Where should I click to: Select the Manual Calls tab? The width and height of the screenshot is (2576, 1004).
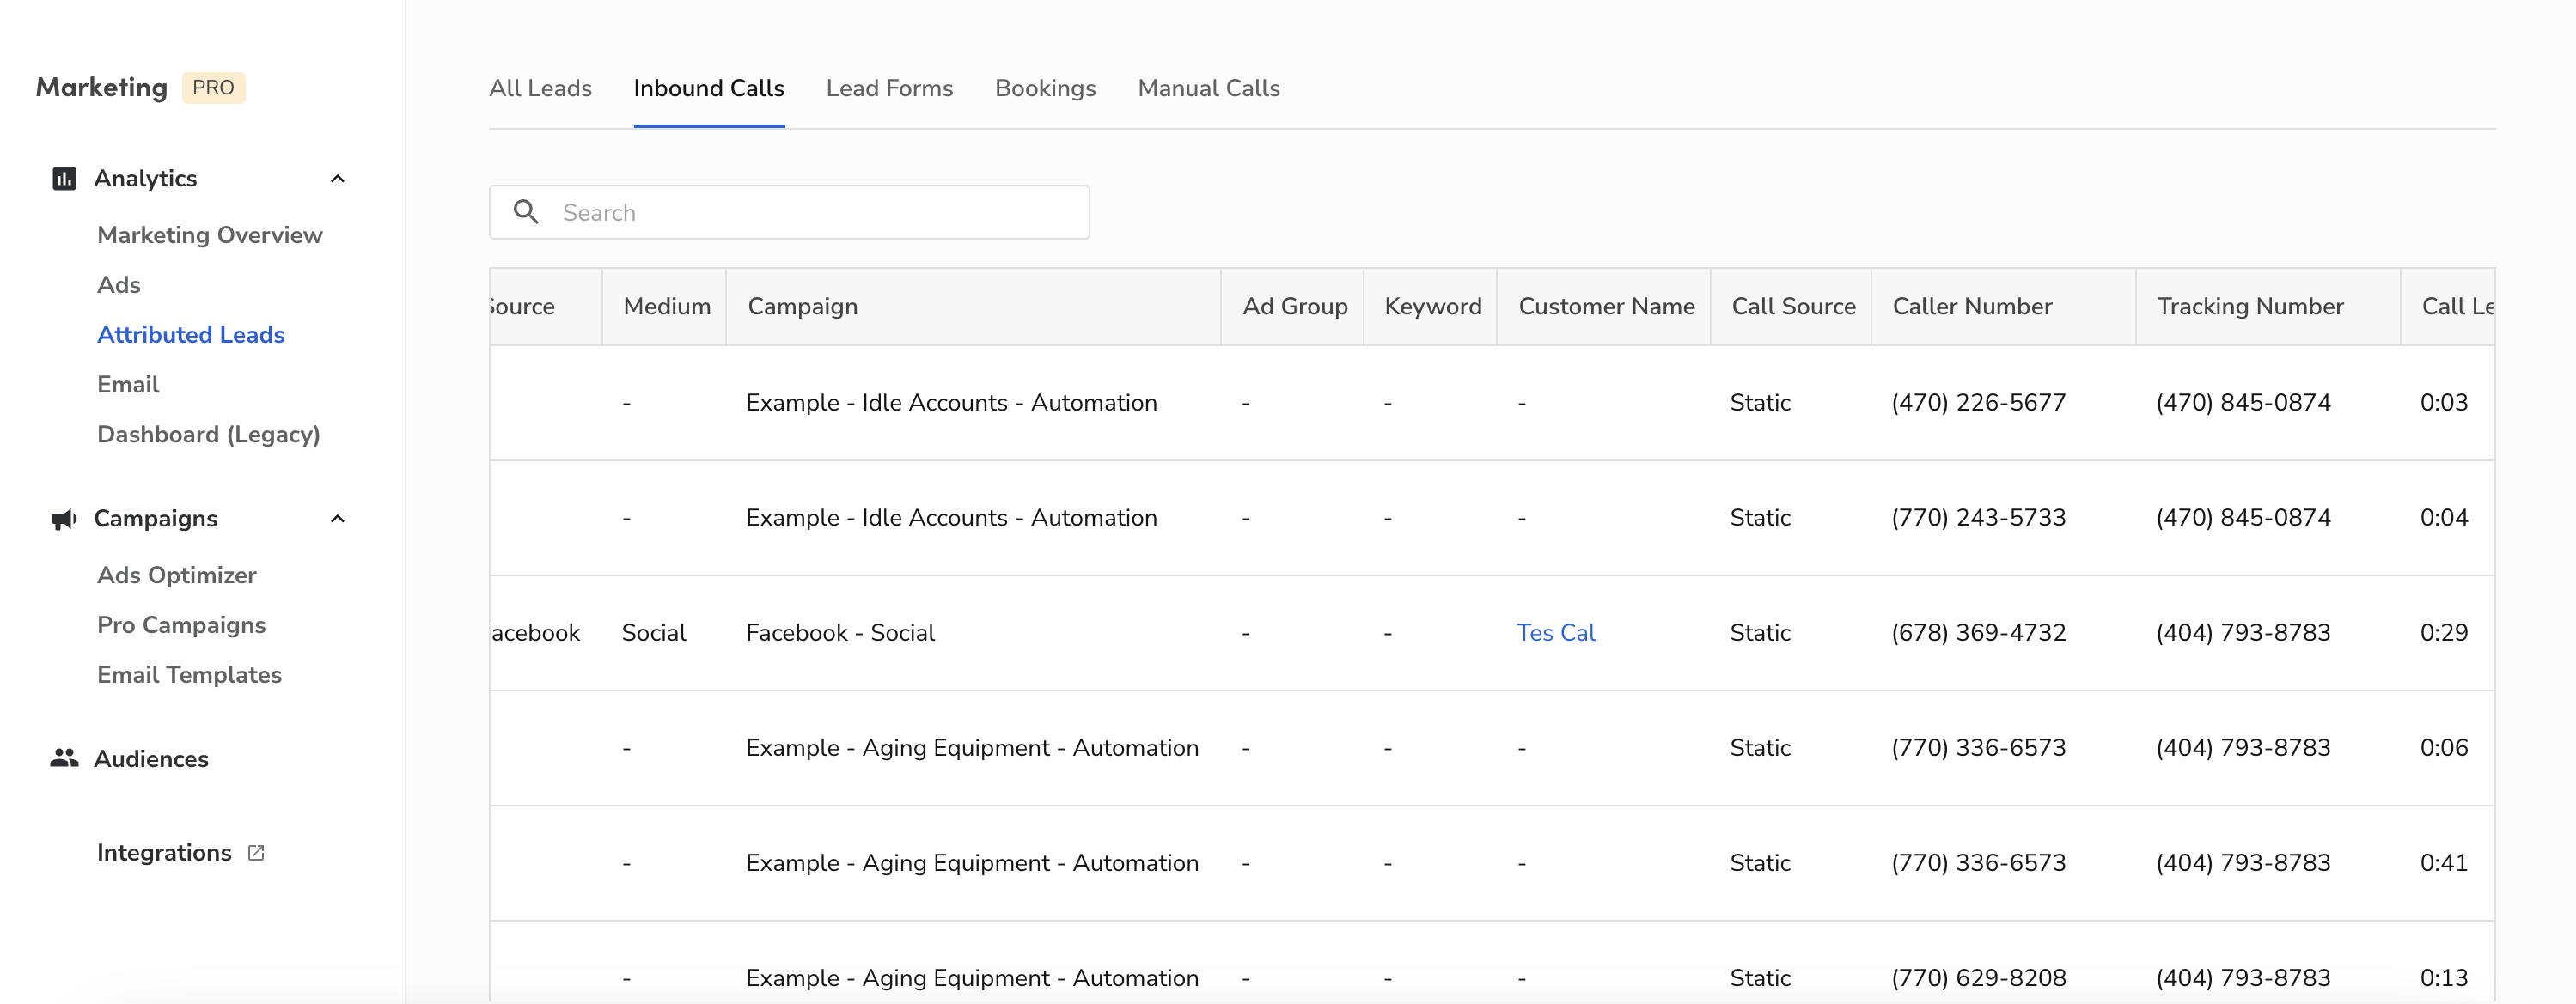click(x=1208, y=88)
